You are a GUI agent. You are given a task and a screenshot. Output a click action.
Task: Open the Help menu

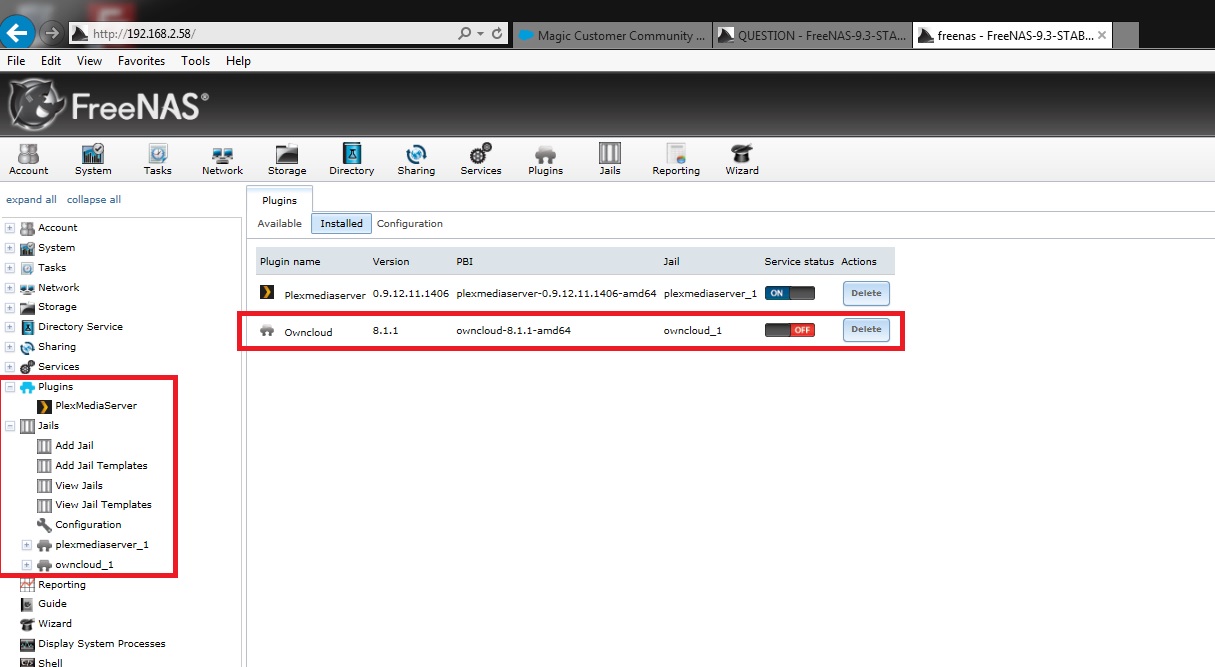pos(238,61)
